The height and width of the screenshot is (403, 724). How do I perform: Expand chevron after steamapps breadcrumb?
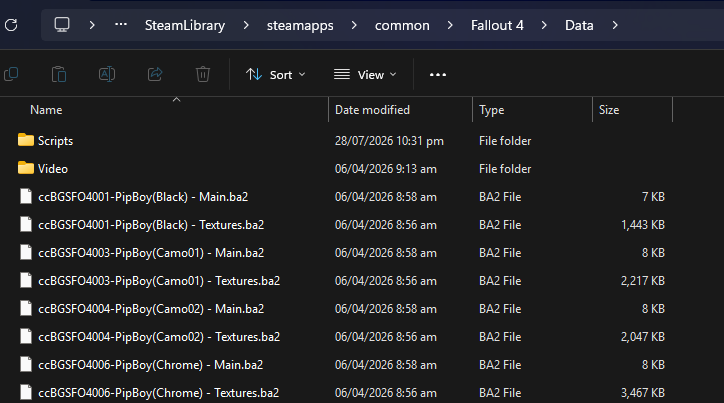click(354, 25)
